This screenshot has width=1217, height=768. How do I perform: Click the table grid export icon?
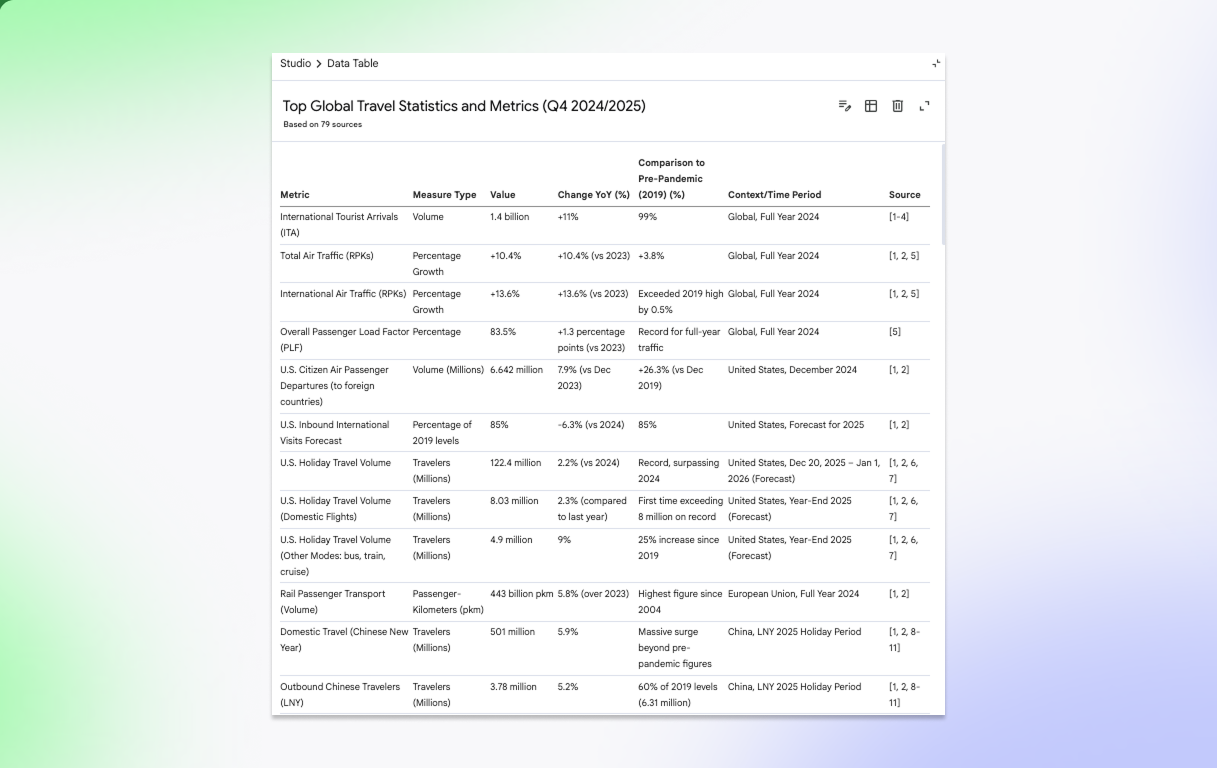click(x=871, y=106)
